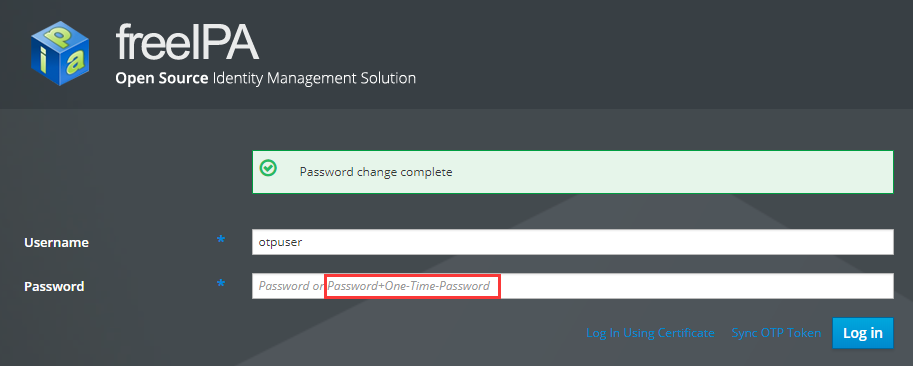Screen dimensions: 913x366
Task: Click the letter "a" on the cube logo's right face
Action: [75, 62]
